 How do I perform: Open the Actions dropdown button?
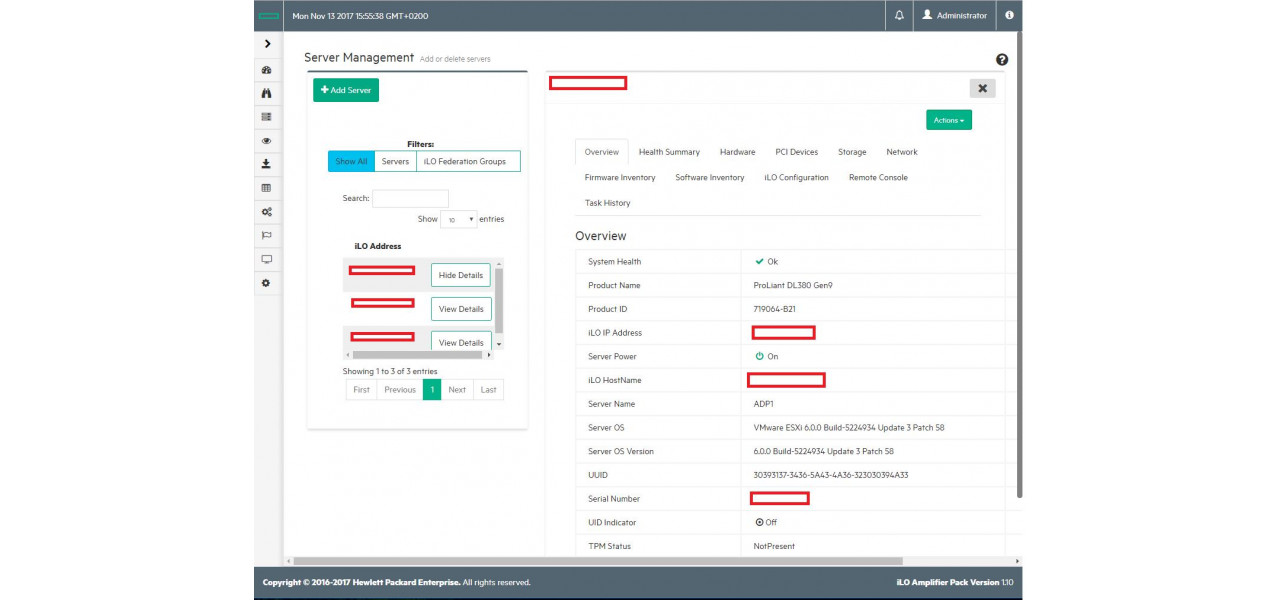(949, 120)
